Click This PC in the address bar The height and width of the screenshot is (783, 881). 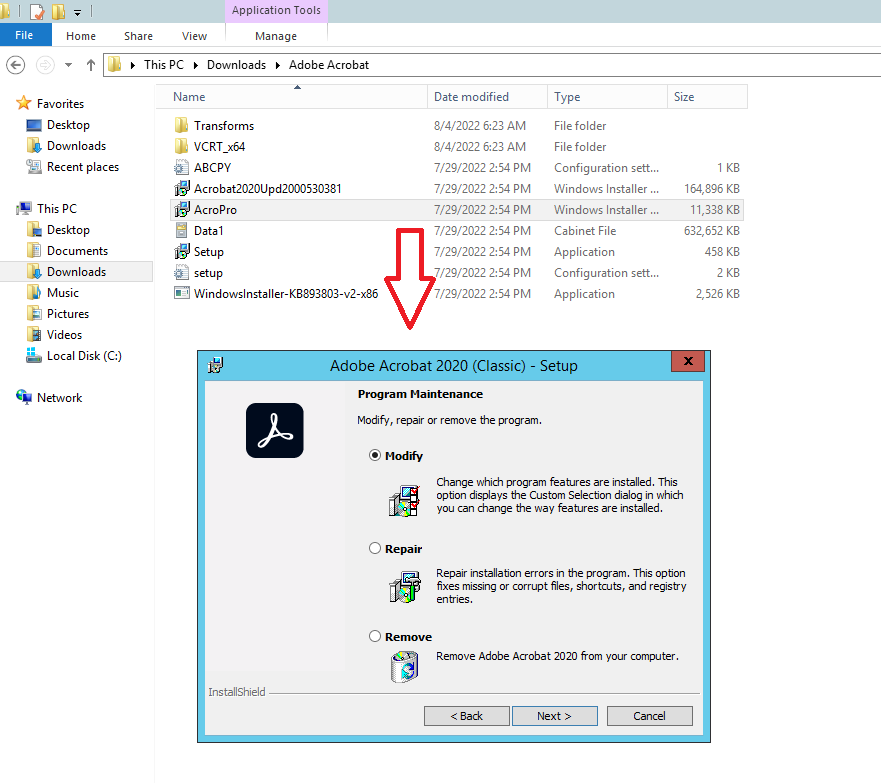(164, 65)
